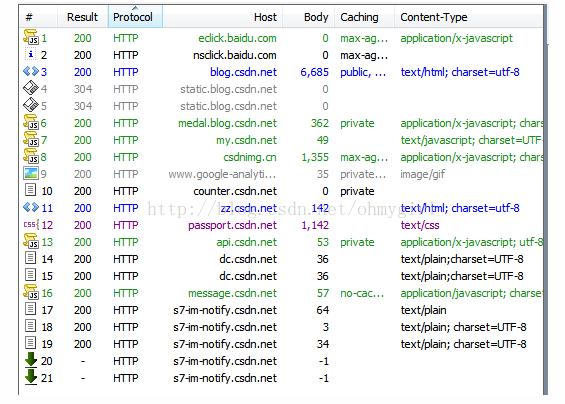The image size is (565, 404).
Task: Click the HTML icon of zz.csdn.net session
Action: (x=31, y=207)
